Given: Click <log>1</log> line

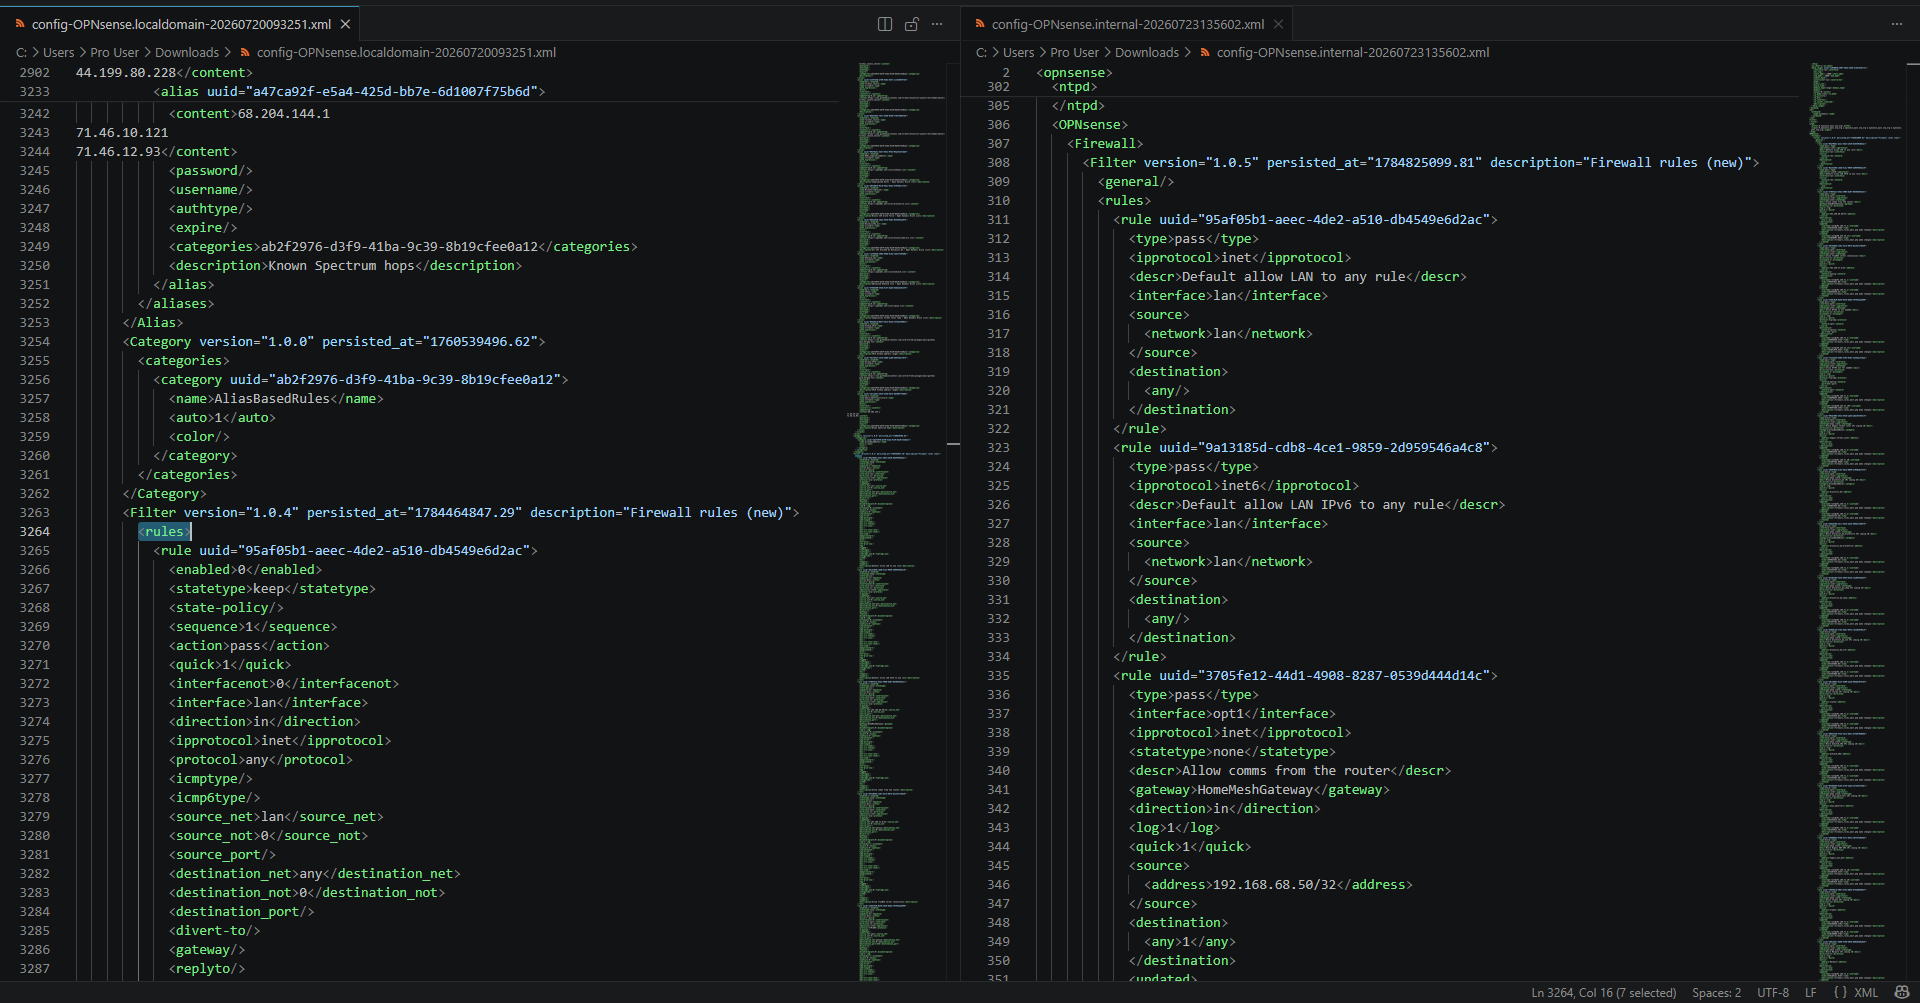Looking at the screenshot, I should (x=1175, y=828).
